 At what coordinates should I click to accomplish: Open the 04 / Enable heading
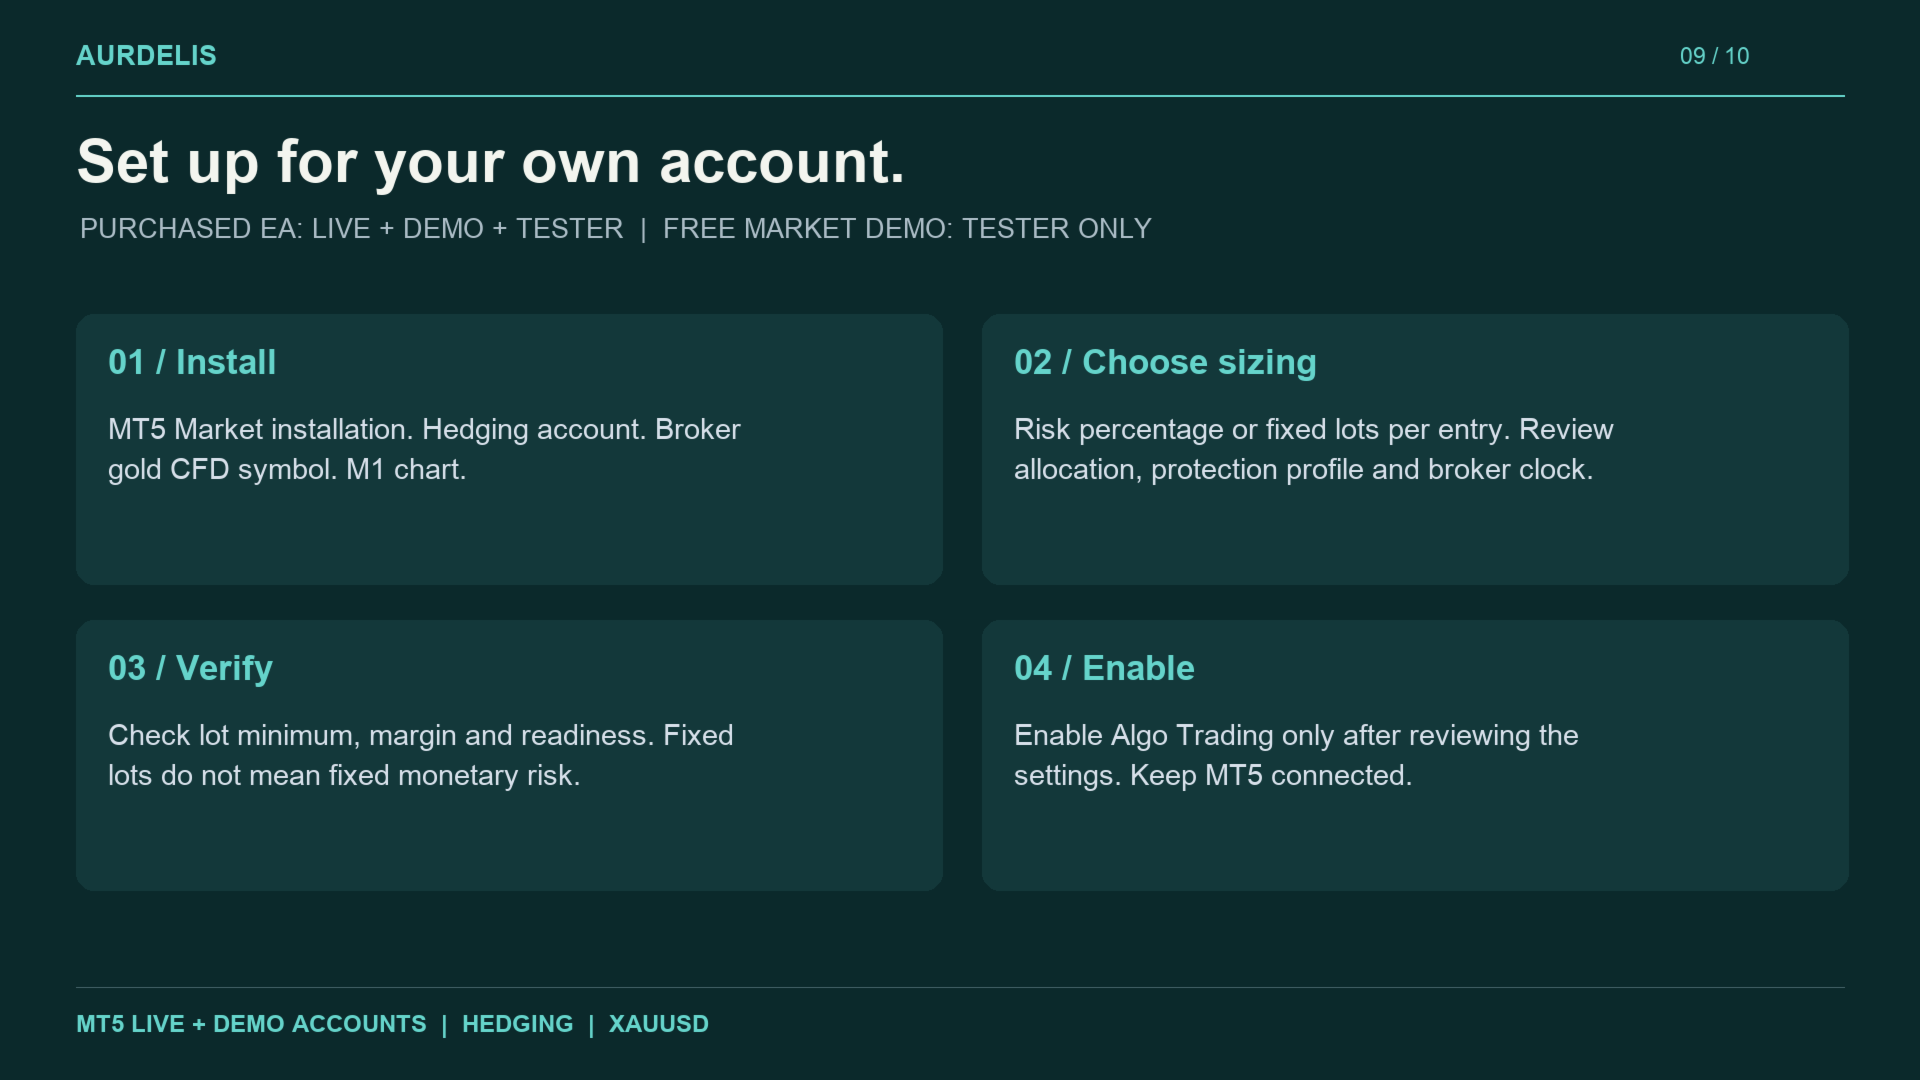click(1104, 668)
